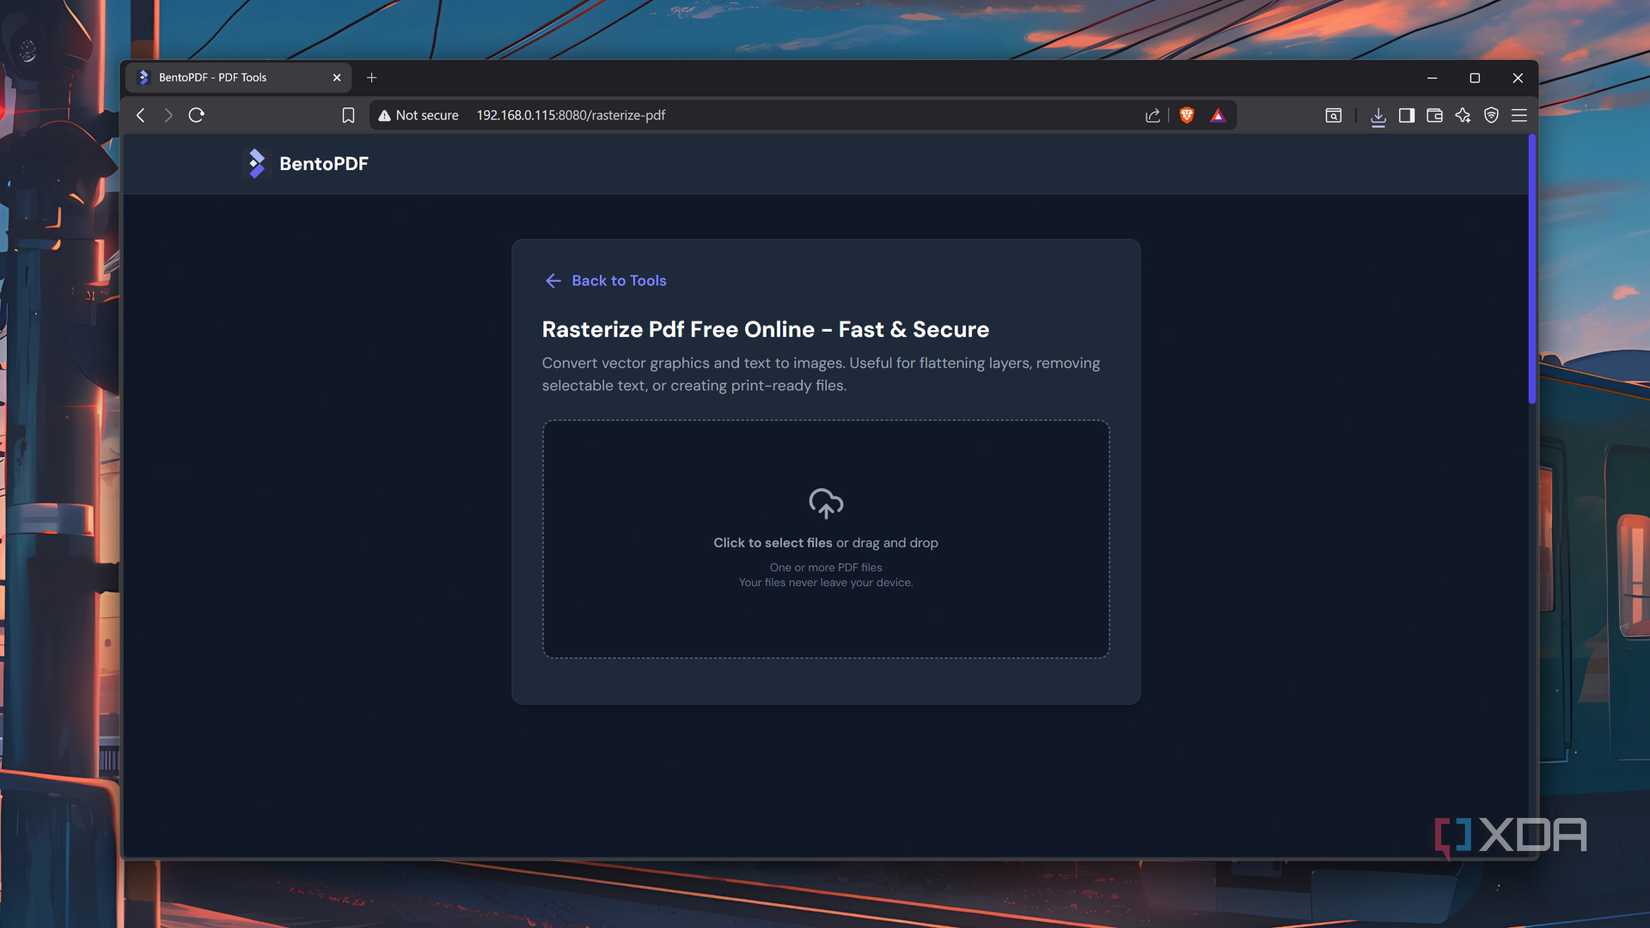Click the Back to Tools link
This screenshot has width=1650, height=928.
coord(604,280)
